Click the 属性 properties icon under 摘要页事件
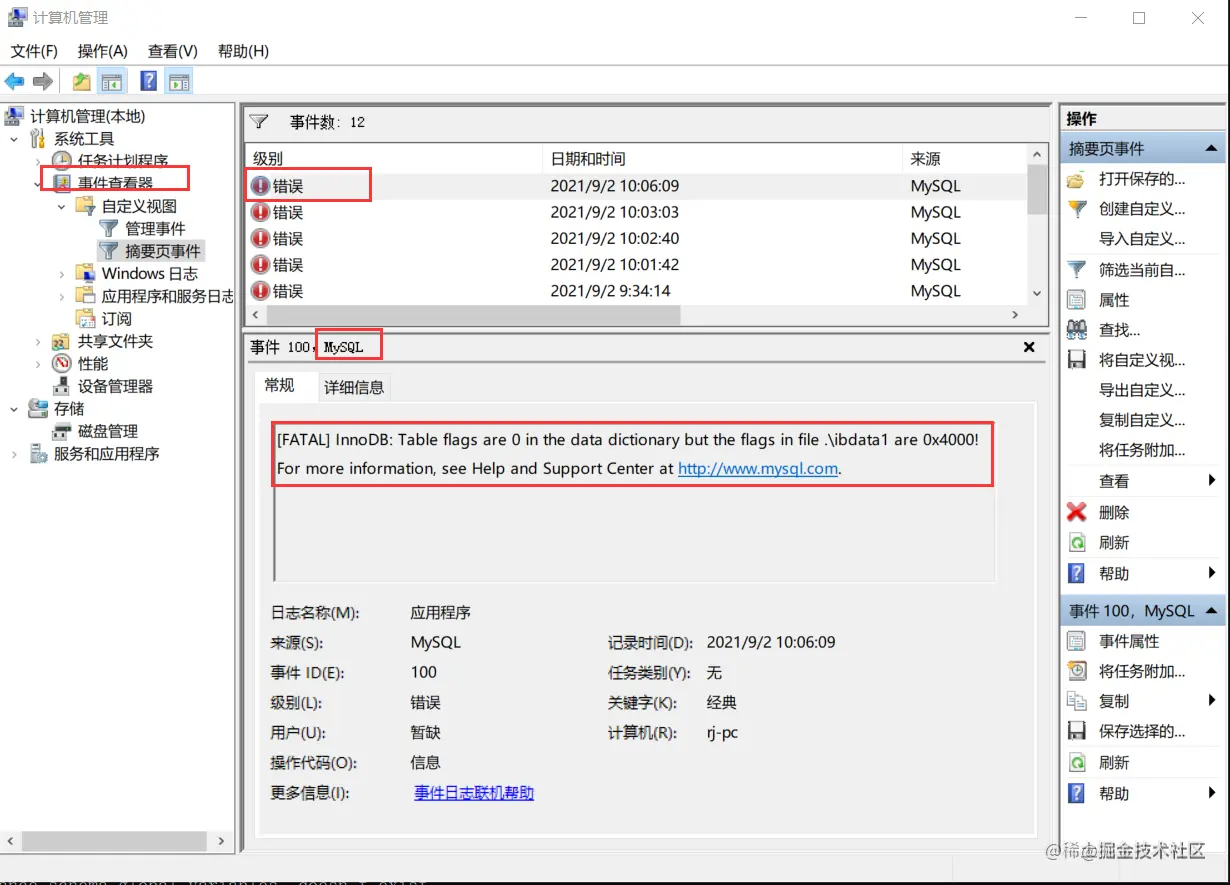Viewport: 1230px width, 885px height. click(x=1077, y=300)
